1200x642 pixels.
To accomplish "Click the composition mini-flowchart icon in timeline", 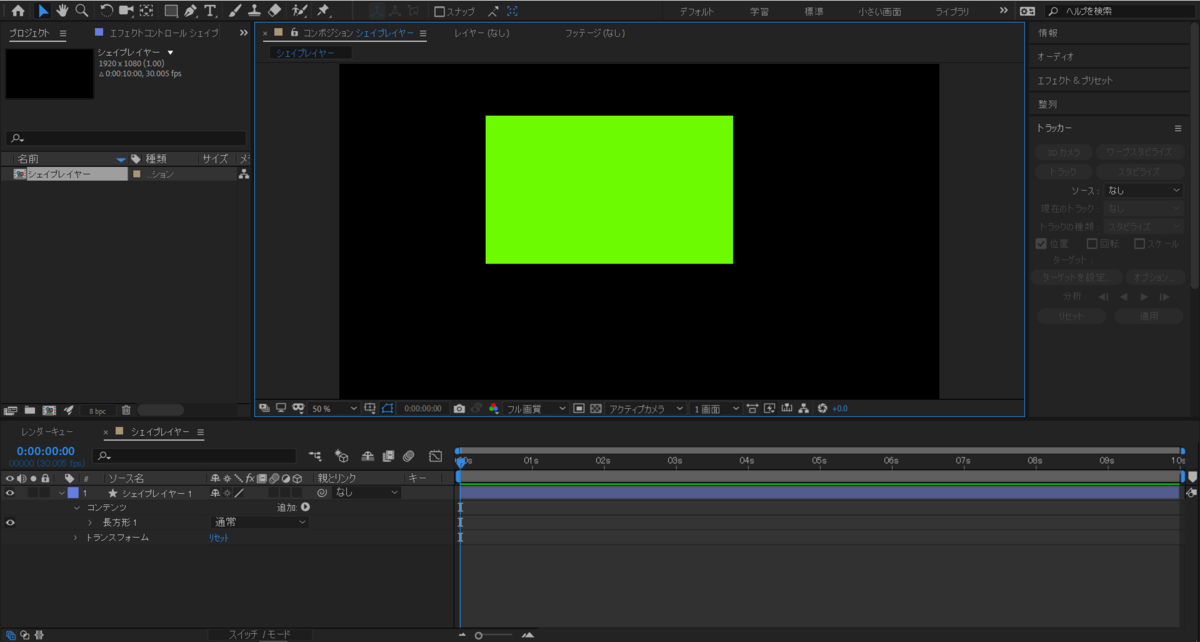I will pyautogui.click(x=316, y=456).
